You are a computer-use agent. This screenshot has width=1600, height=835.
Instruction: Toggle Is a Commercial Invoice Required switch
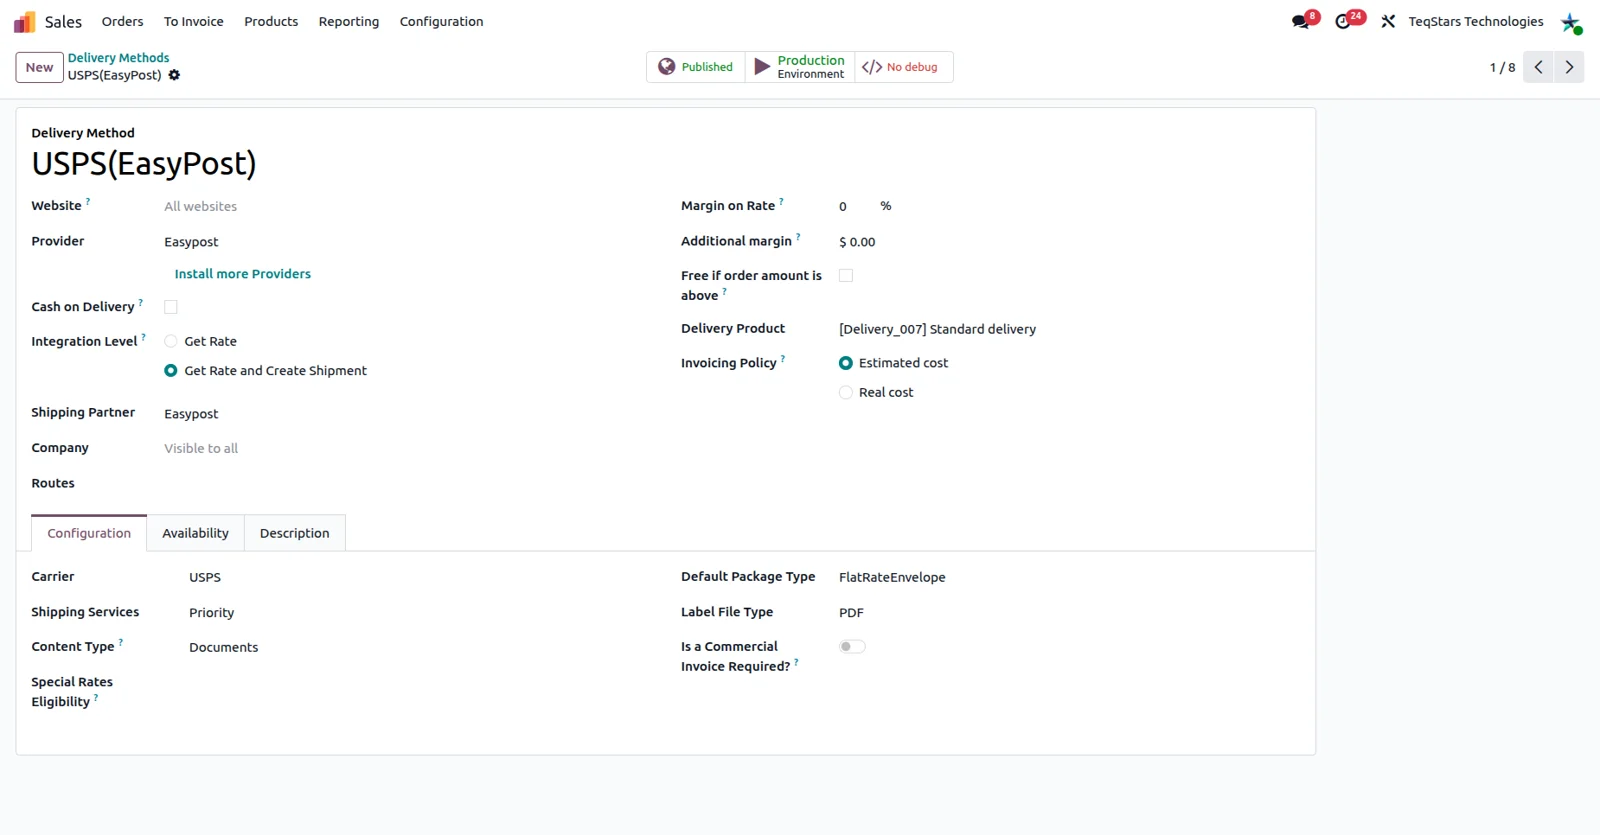(852, 647)
